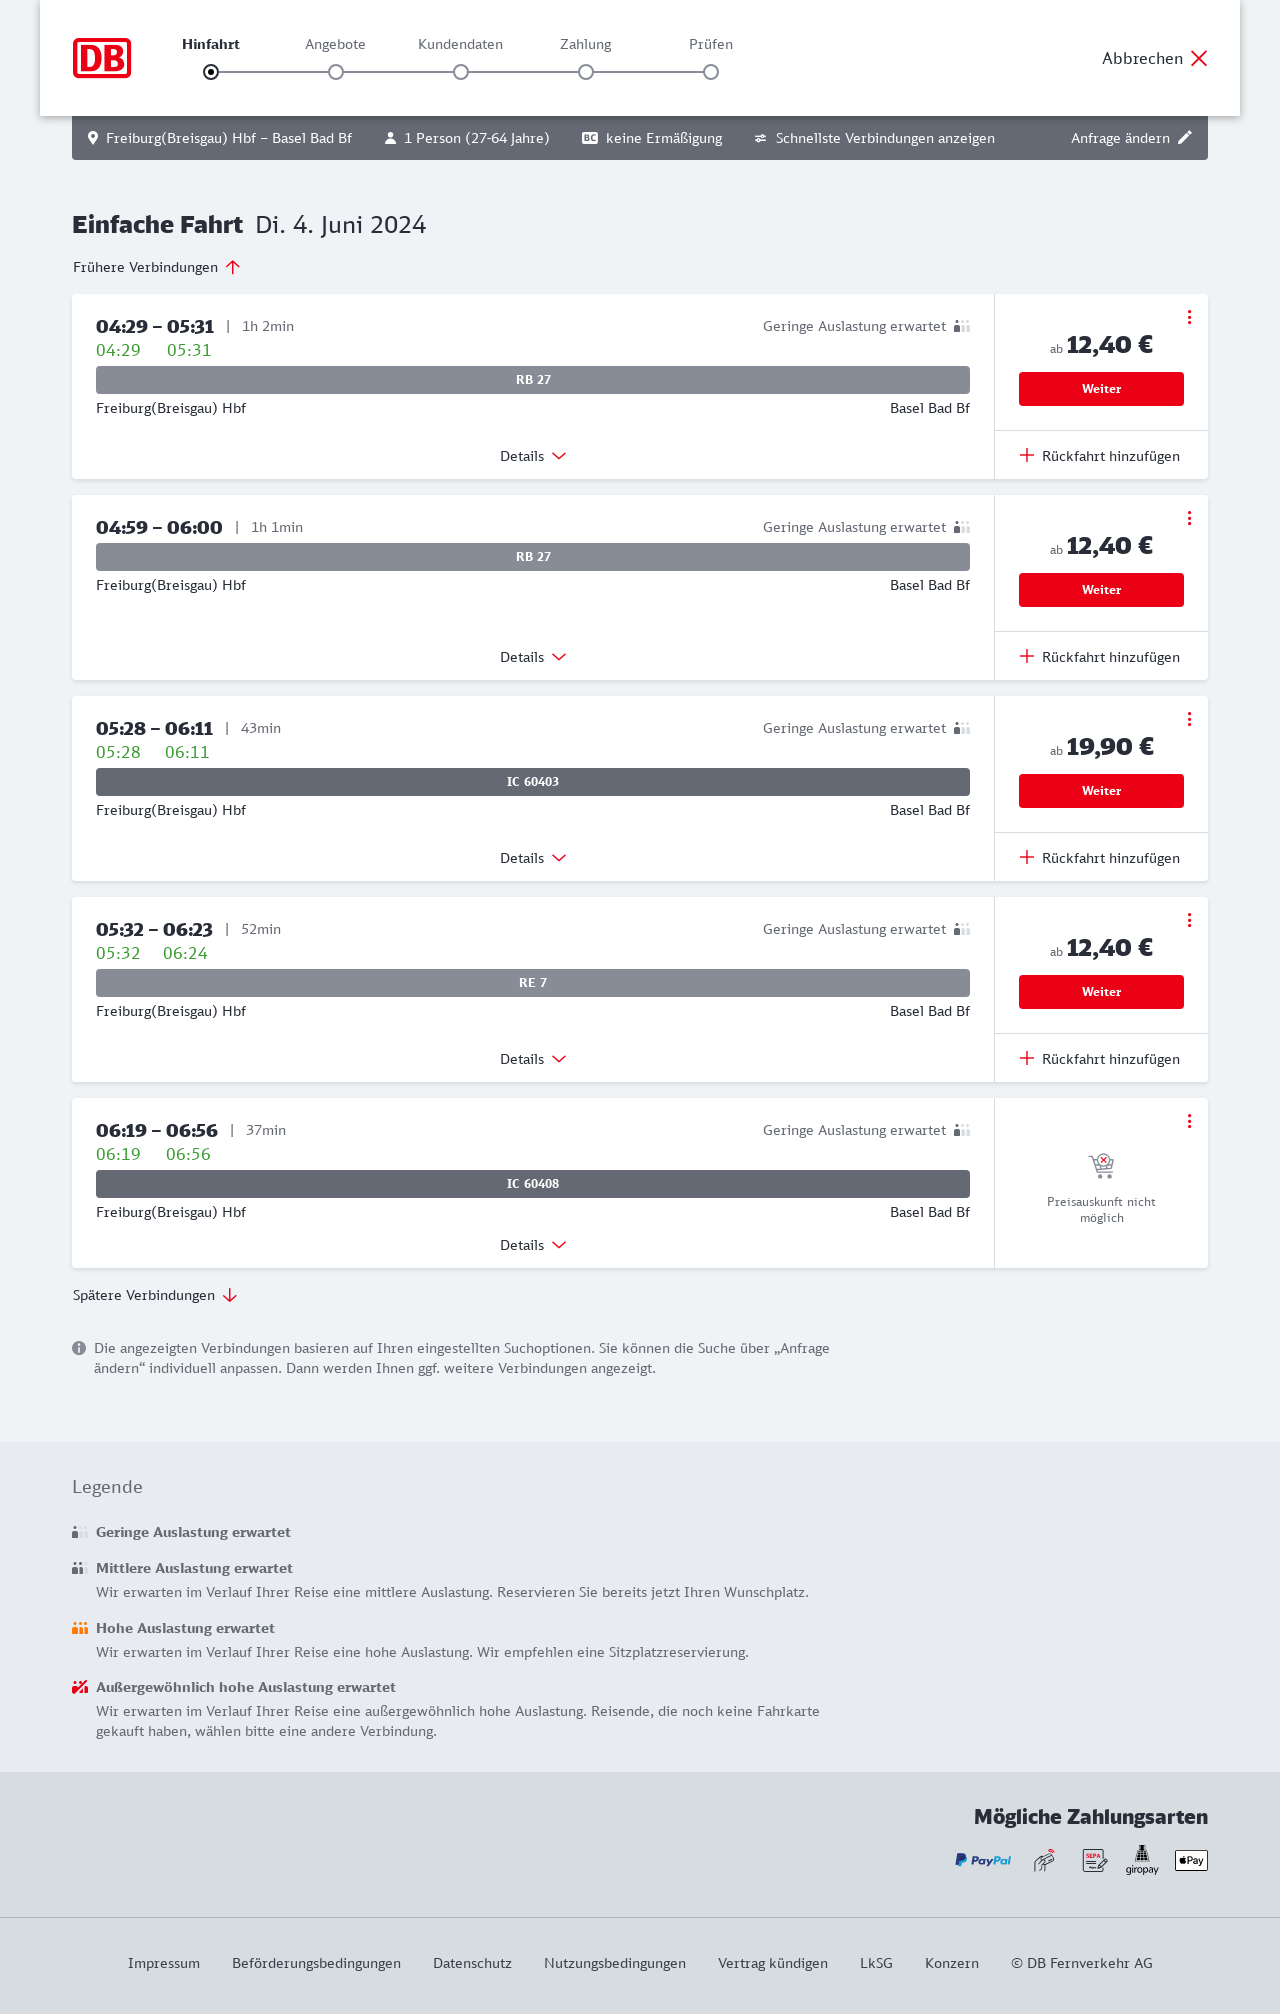This screenshot has height=2014, width=1280.
Task: Expand Details for 04:29 RB 27 connection
Action: (533, 456)
